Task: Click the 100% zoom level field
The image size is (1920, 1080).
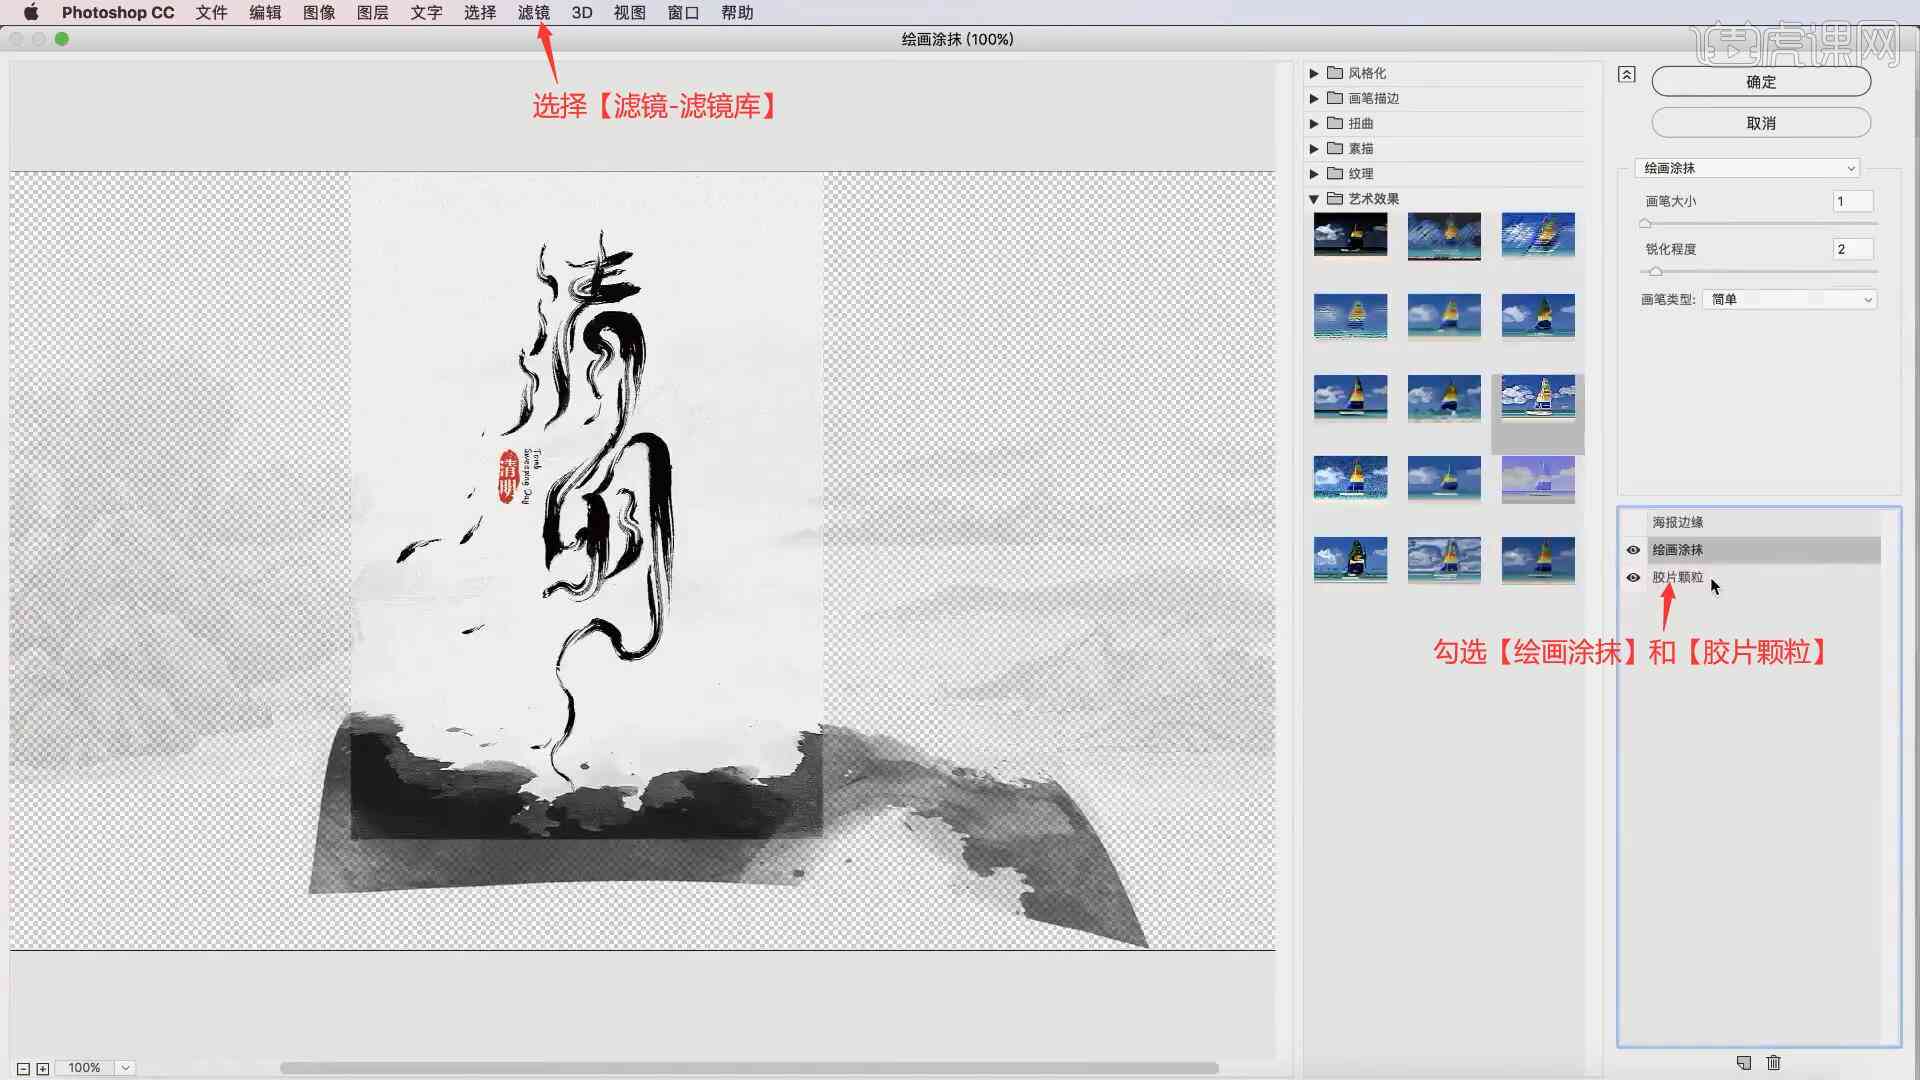Action: tap(85, 1068)
